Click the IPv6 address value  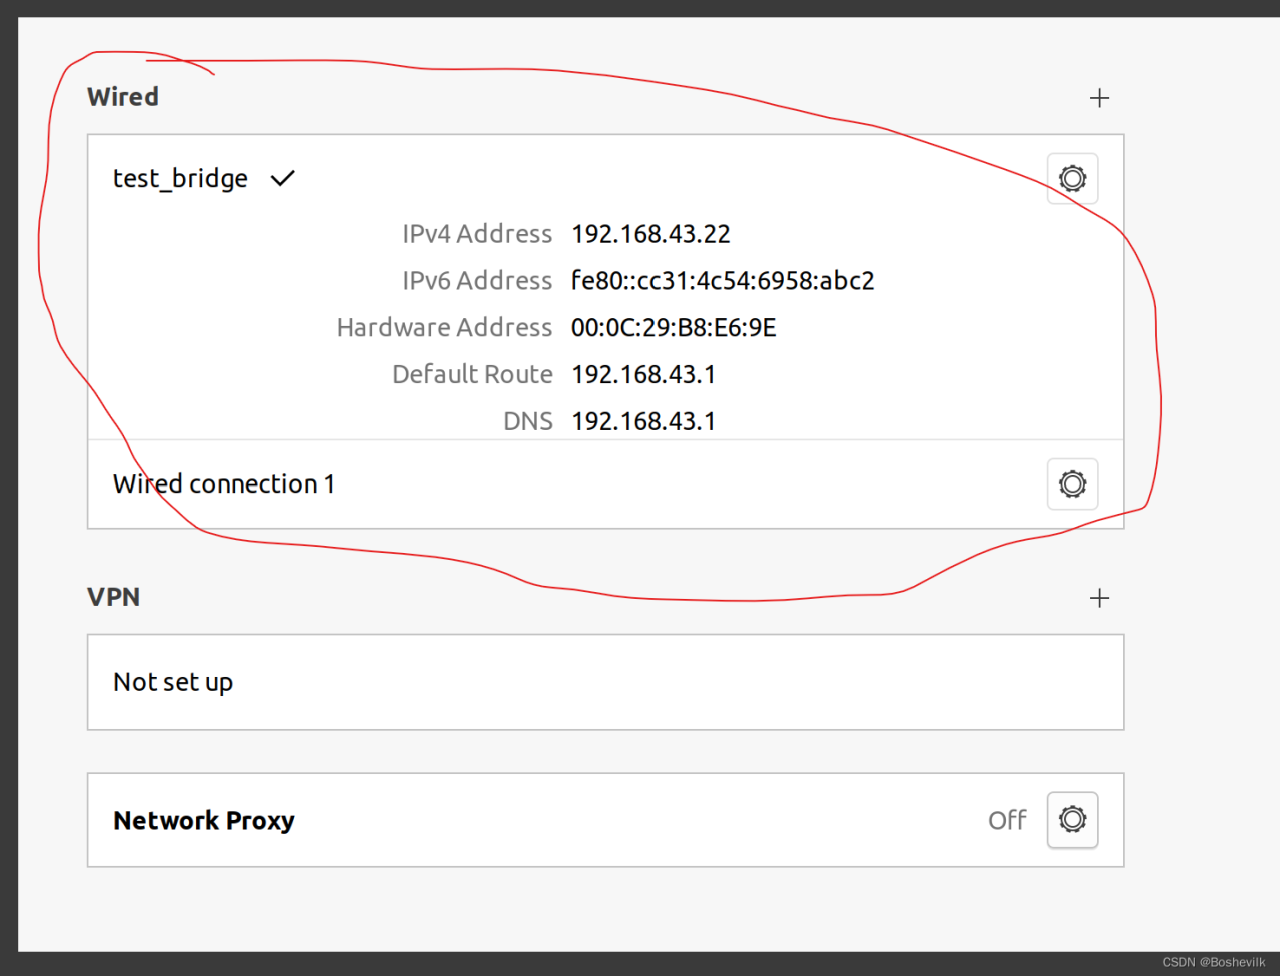(x=722, y=281)
